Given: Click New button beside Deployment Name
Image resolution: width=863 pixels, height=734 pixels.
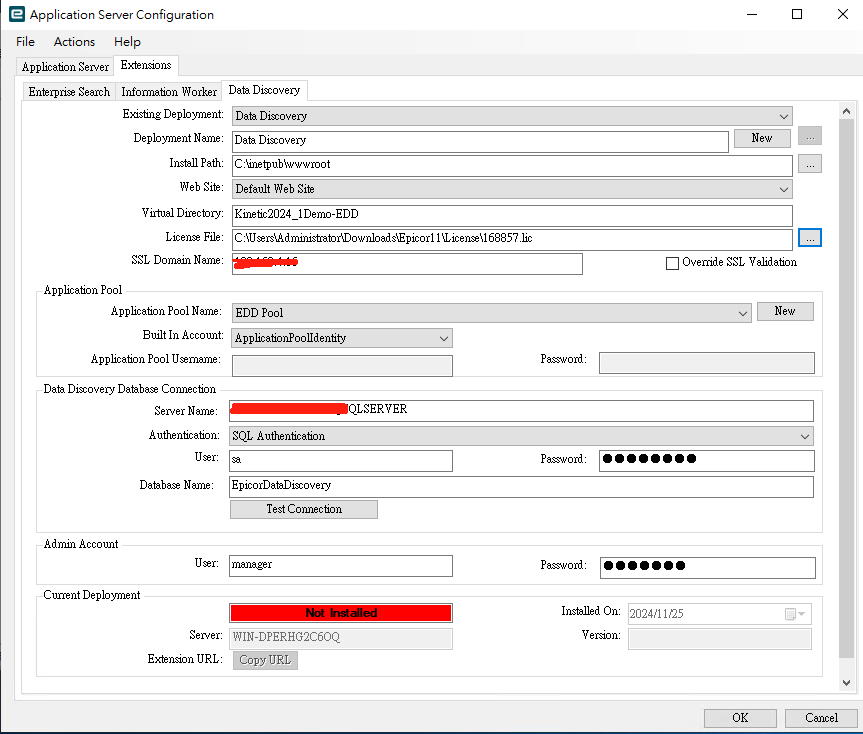Looking at the screenshot, I should (762, 138).
